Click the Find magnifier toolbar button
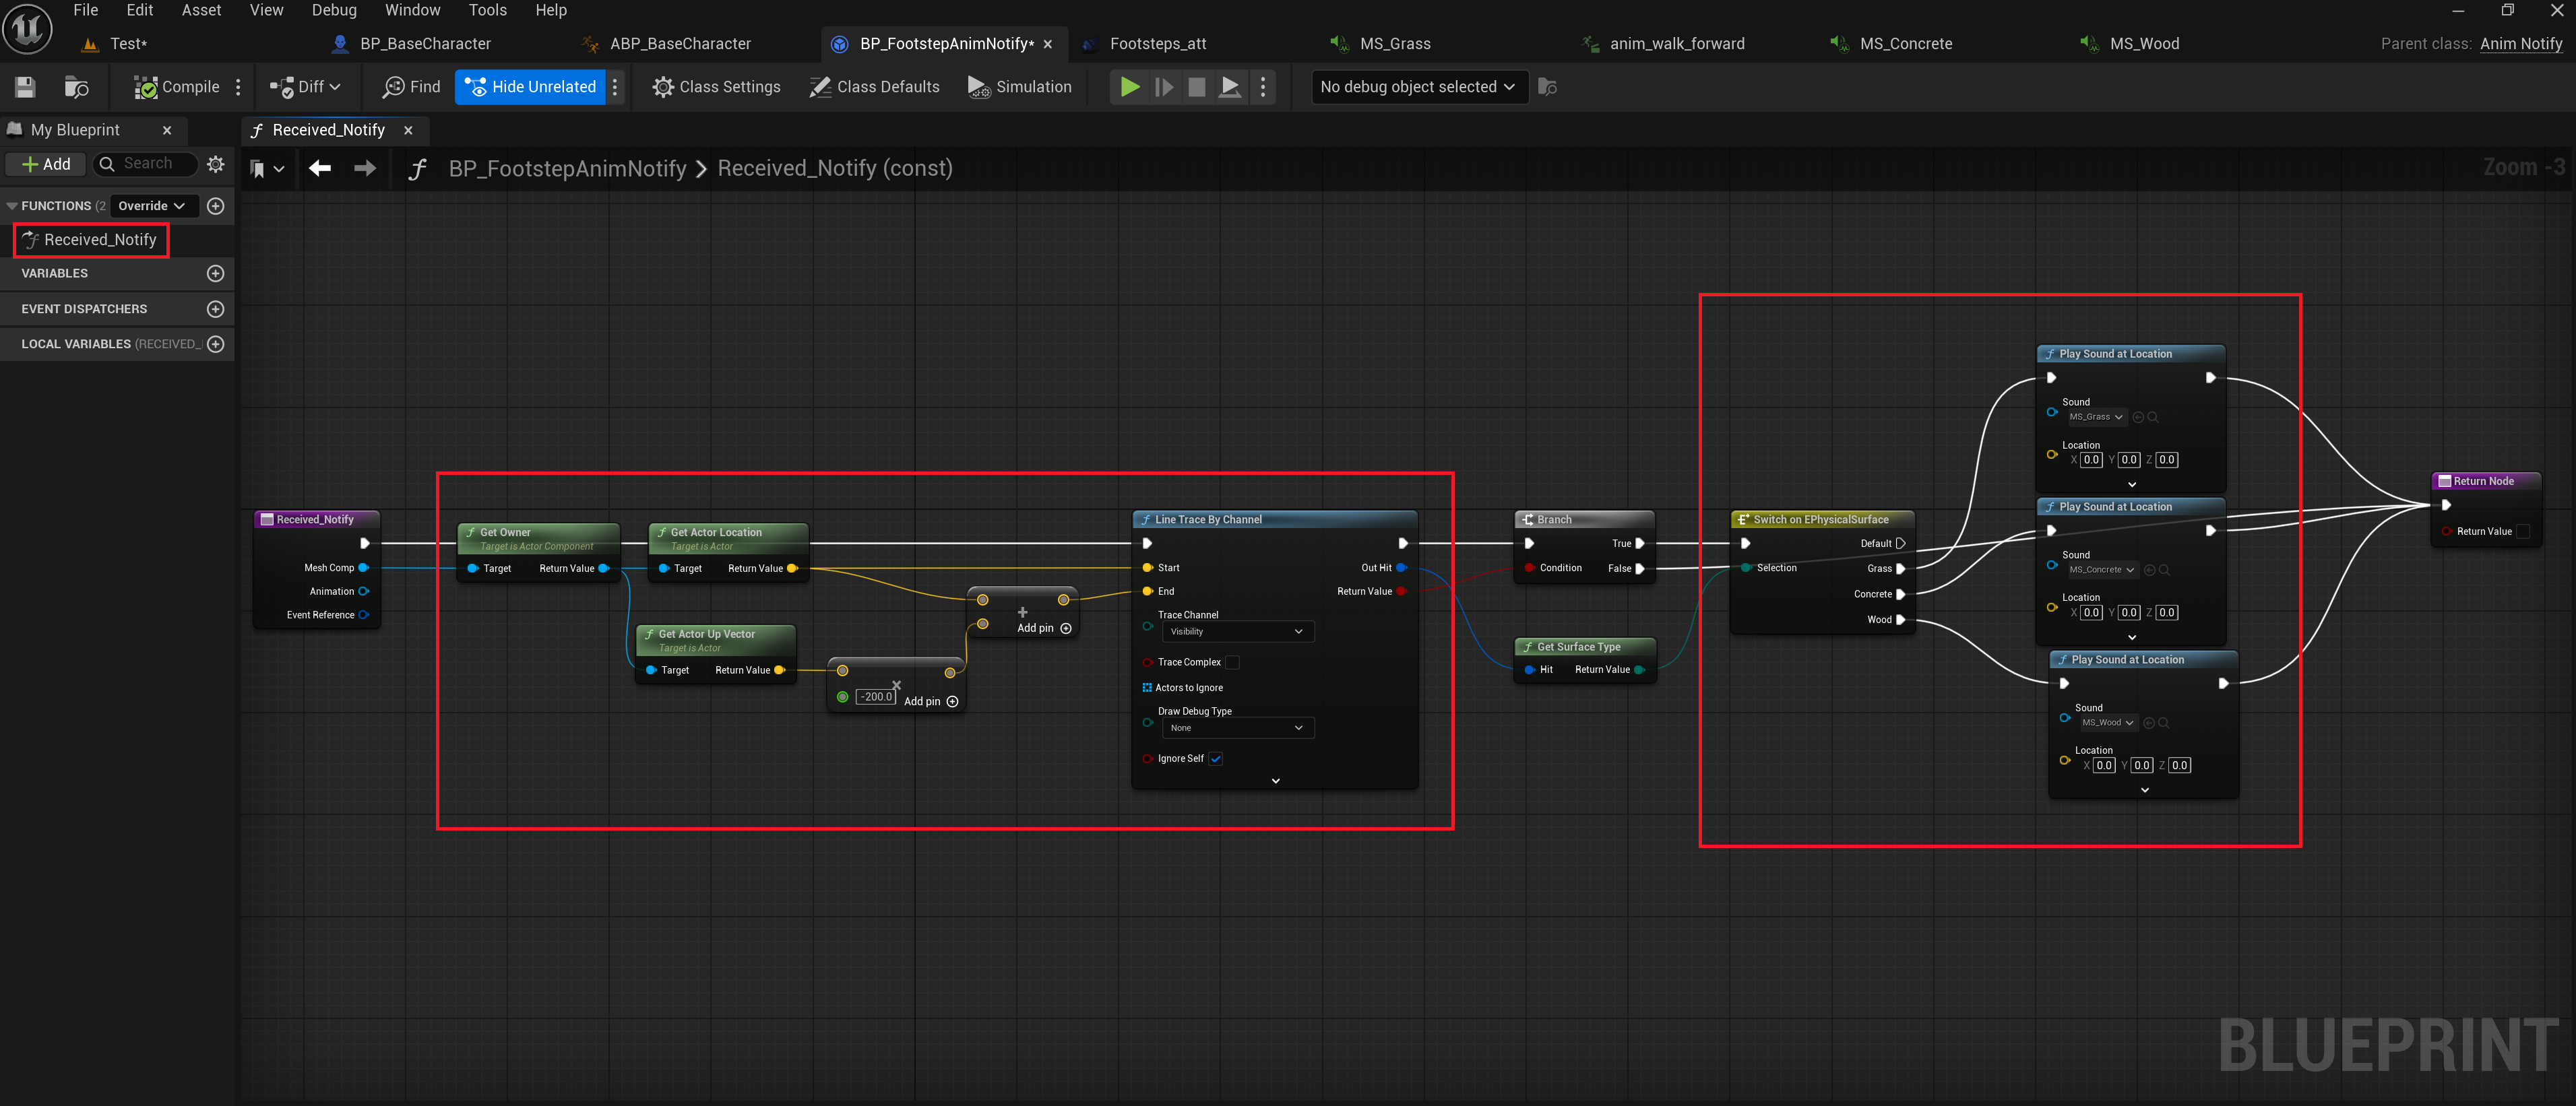 point(411,87)
